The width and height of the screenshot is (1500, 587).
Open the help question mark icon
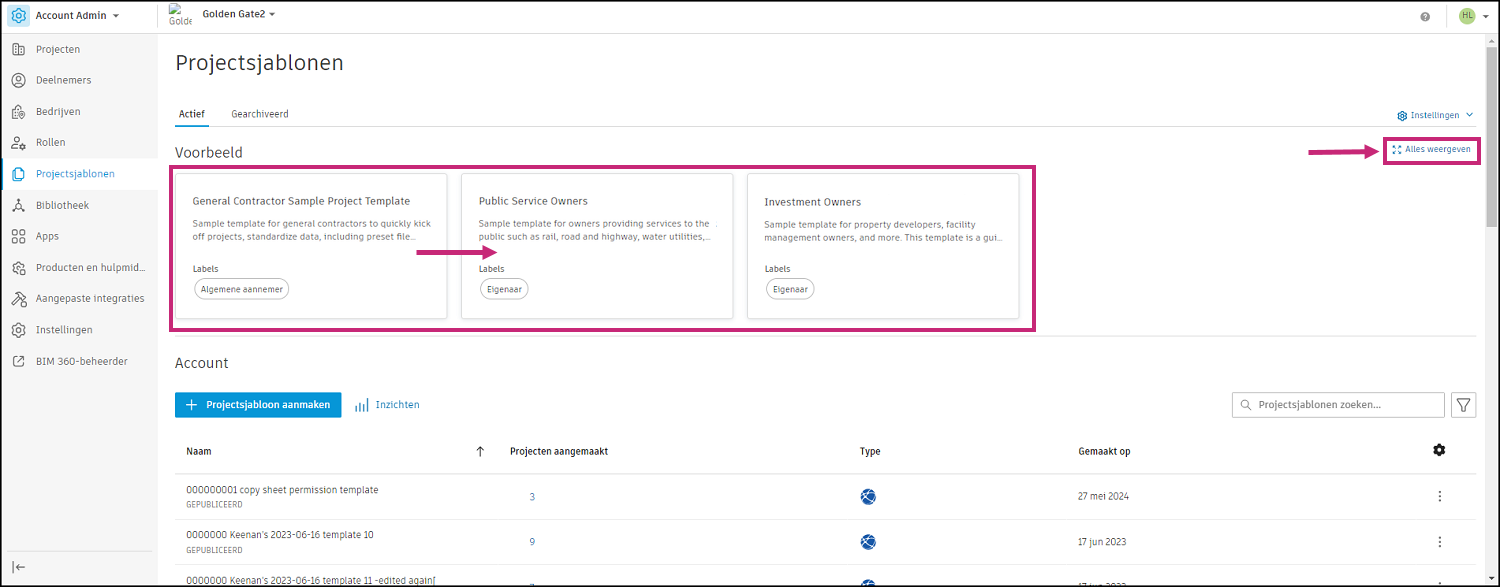click(x=1425, y=17)
